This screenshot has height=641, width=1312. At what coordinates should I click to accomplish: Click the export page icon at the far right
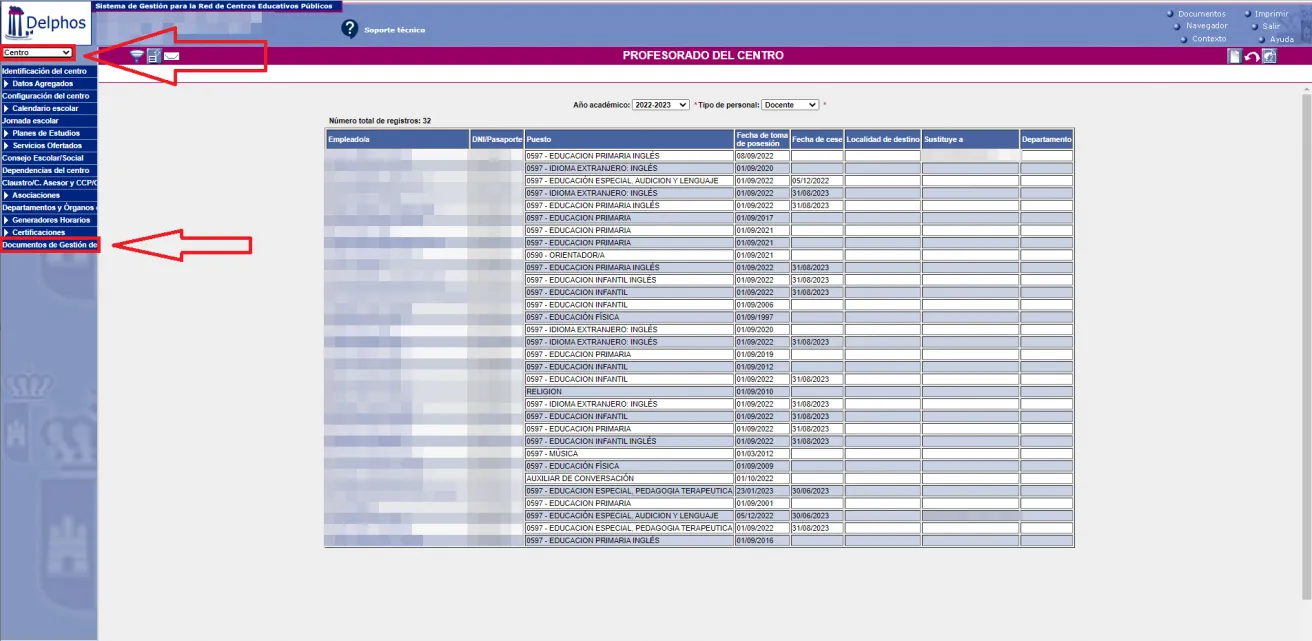pyautogui.click(x=1269, y=56)
